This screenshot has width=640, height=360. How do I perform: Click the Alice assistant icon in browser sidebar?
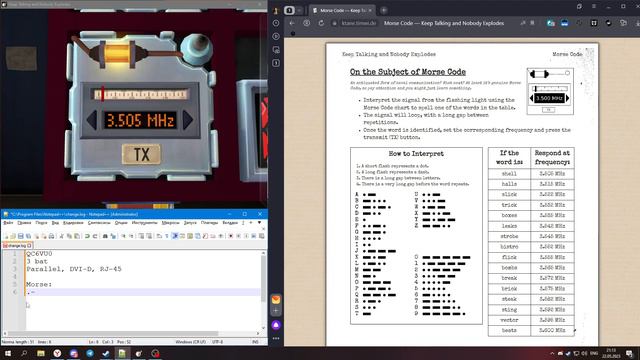coord(276,325)
